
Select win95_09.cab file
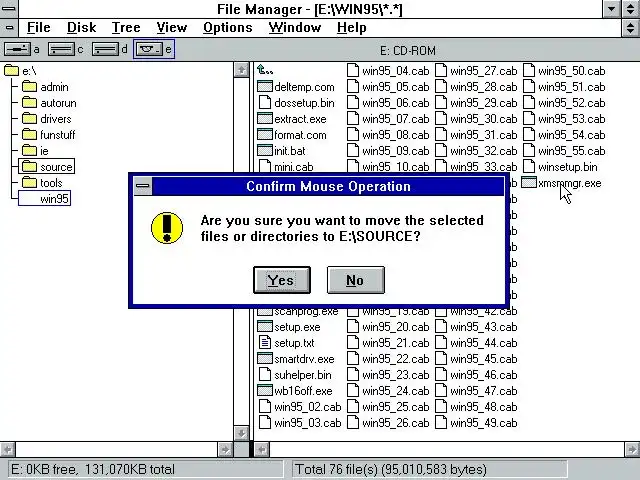click(x=388, y=151)
